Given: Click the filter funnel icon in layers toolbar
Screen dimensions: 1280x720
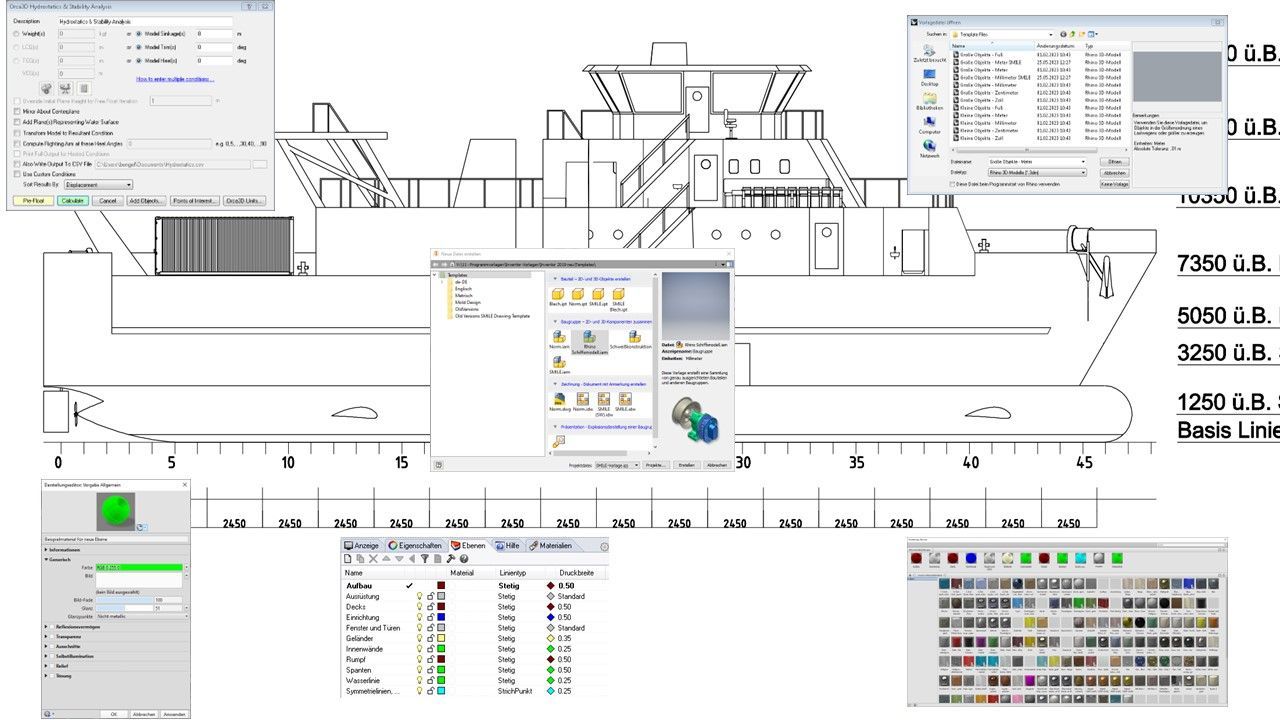Looking at the screenshot, I should tap(424, 559).
